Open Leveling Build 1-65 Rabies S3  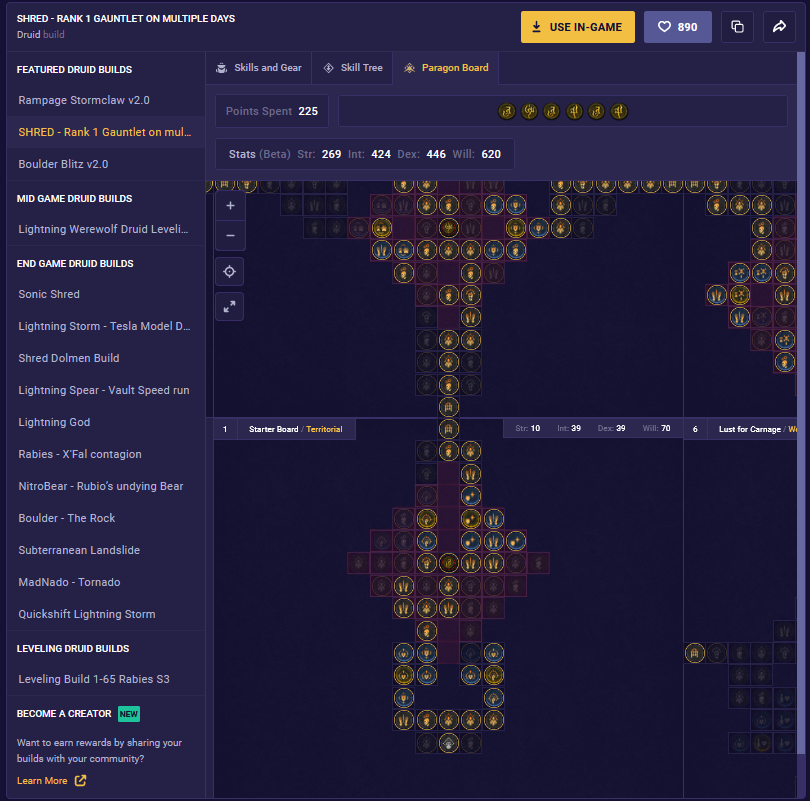(x=94, y=679)
